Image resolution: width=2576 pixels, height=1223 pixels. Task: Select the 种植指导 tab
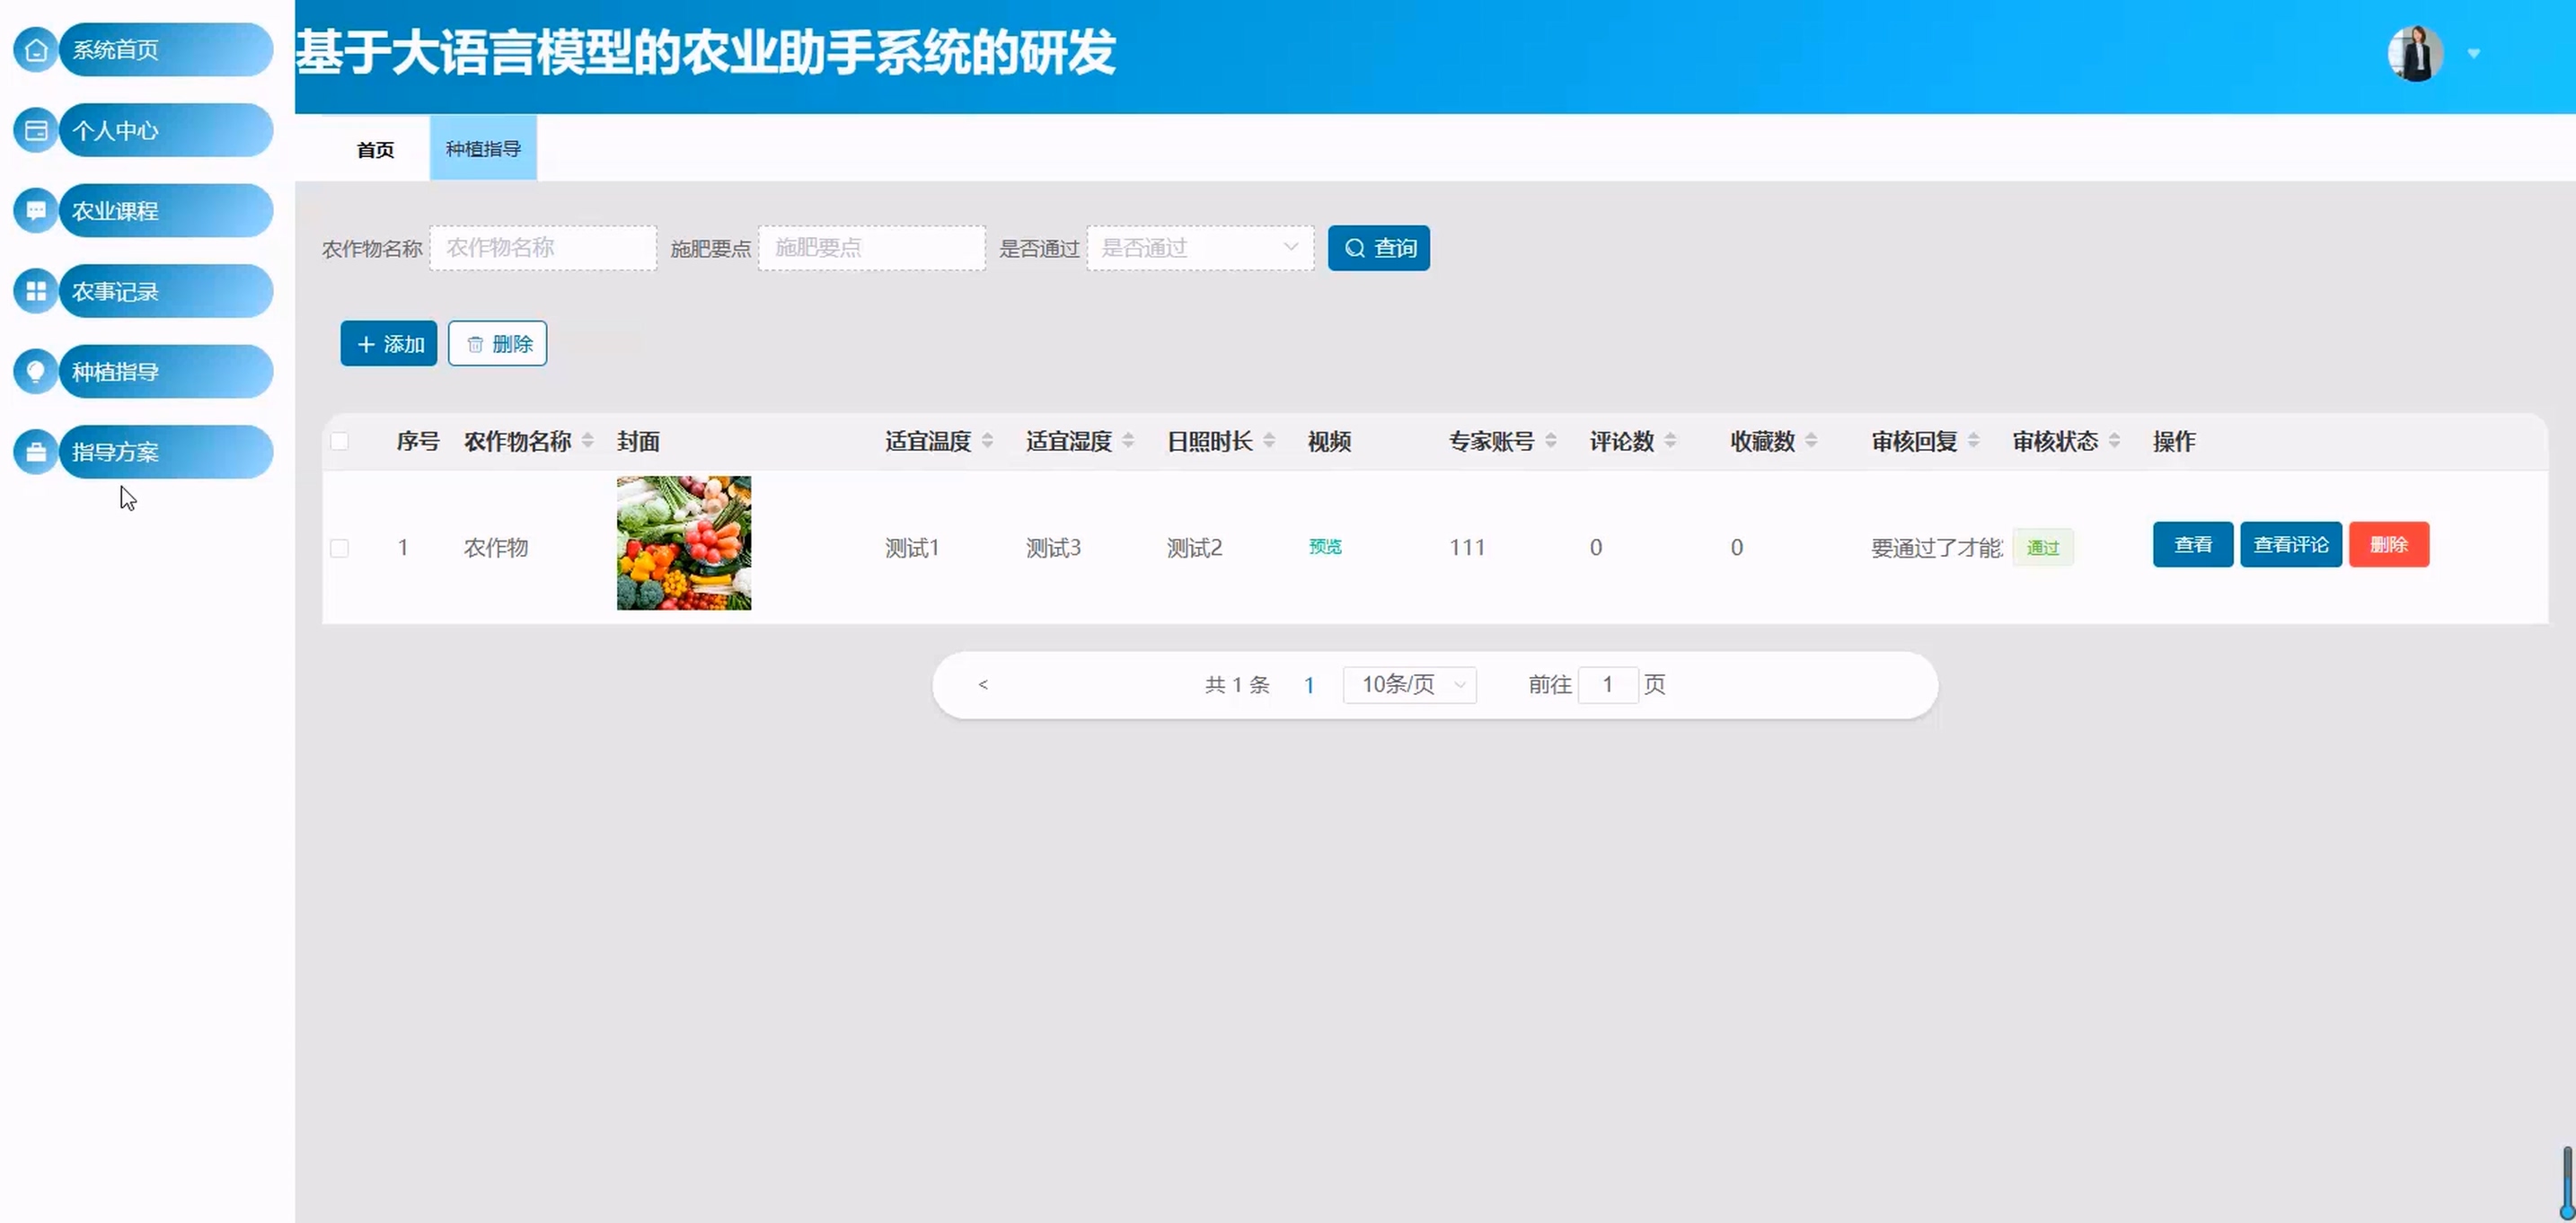(x=483, y=149)
